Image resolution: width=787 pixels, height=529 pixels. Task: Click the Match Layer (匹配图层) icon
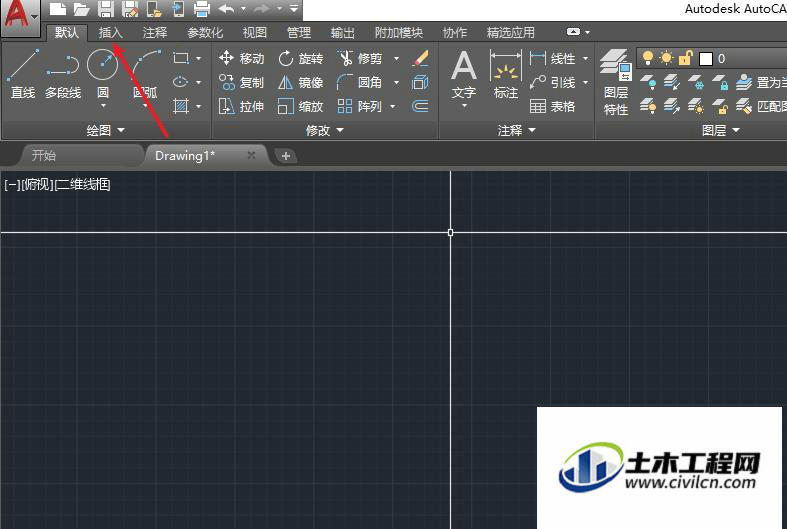(x=744, y=106)
